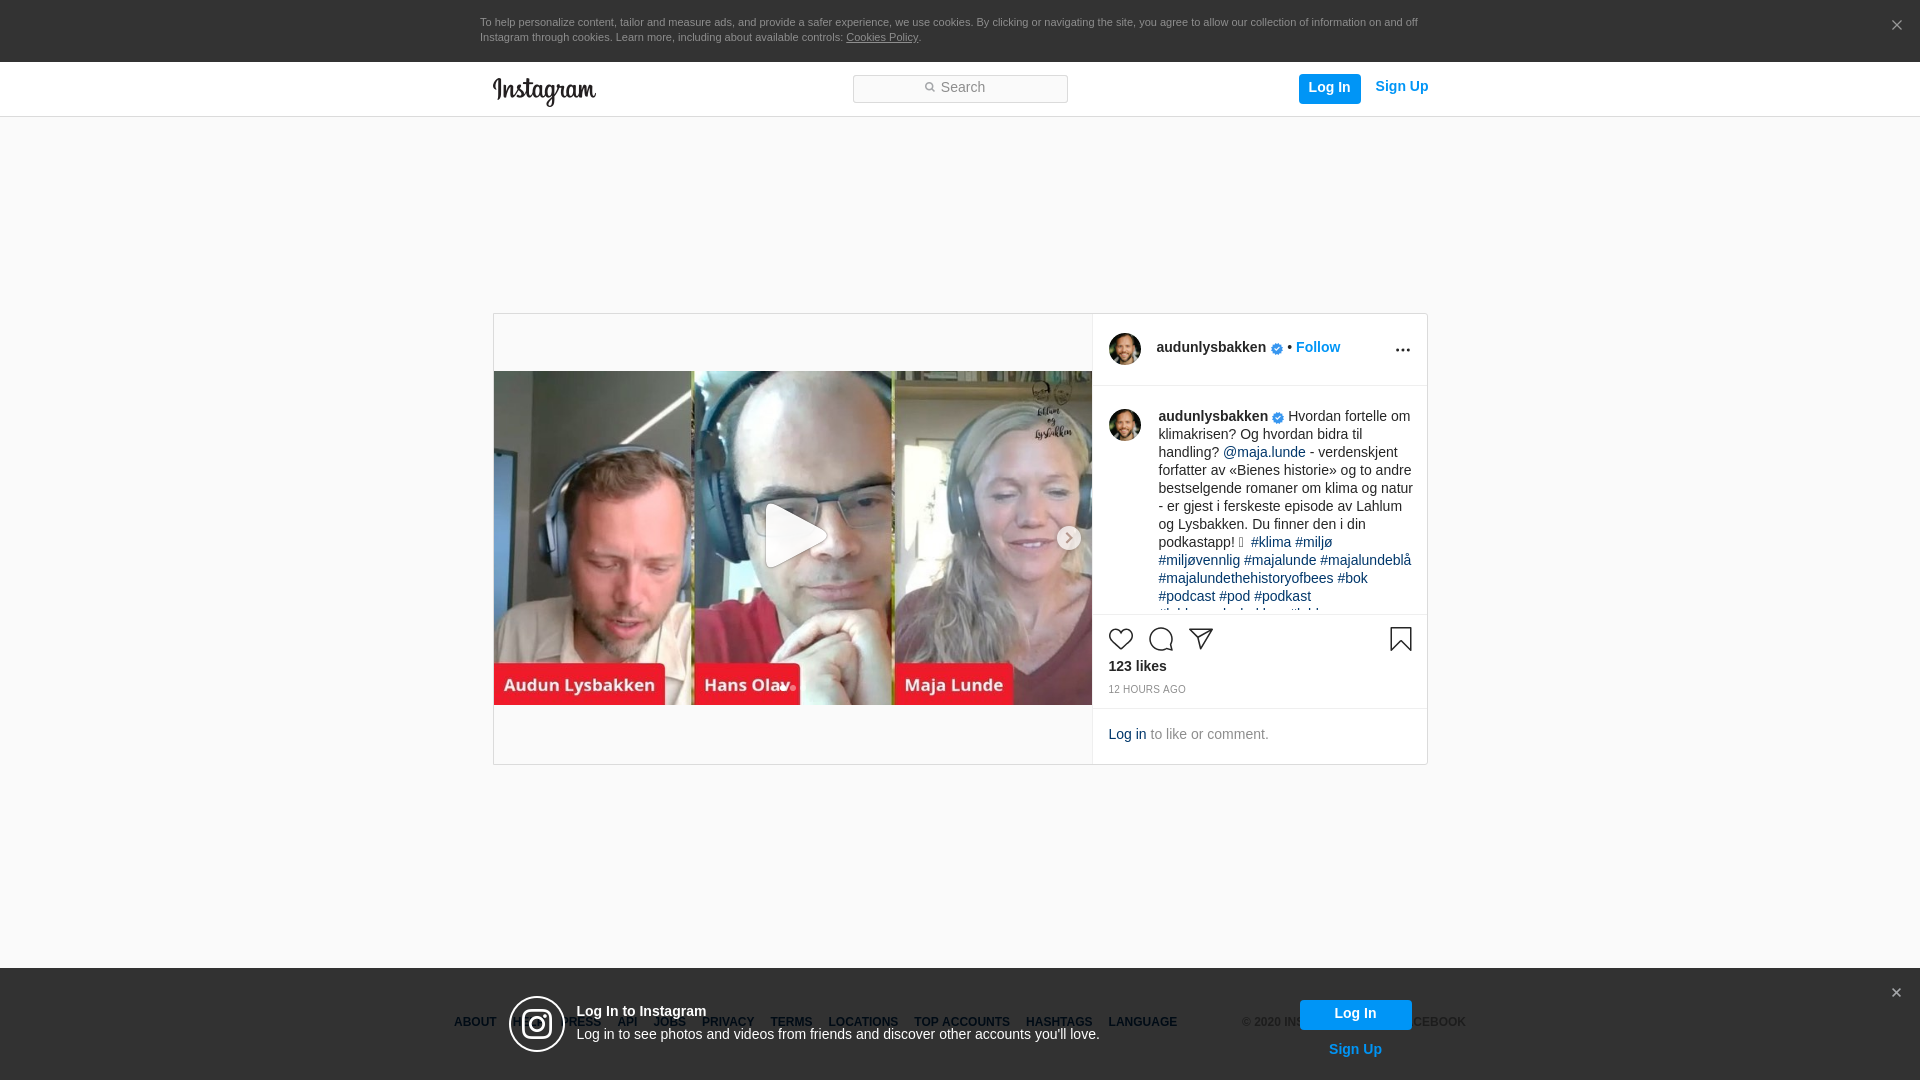Image resolution: width=1920 pixels, height=1080 pixels.
Task: Go to next carousel slide
Action: 1068,538
